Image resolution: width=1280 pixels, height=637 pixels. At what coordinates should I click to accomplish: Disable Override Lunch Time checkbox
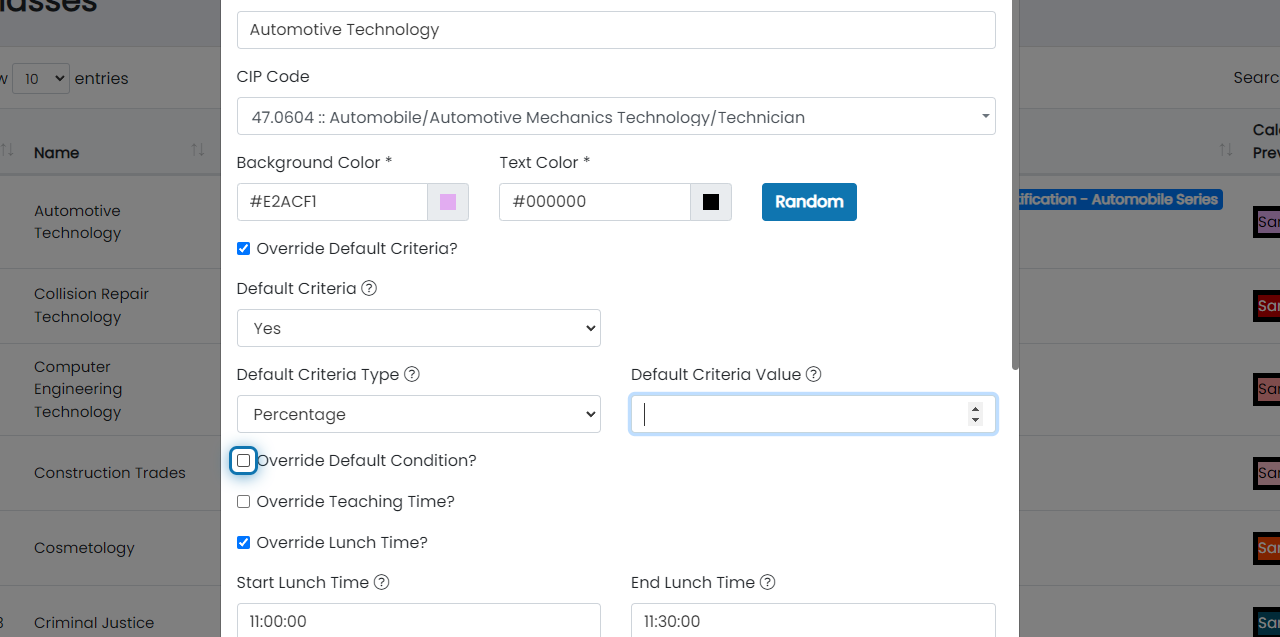pos(243,542)
